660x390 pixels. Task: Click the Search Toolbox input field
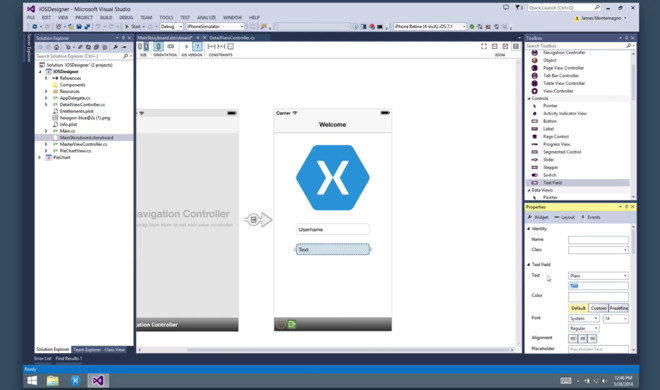pos(576,45)
